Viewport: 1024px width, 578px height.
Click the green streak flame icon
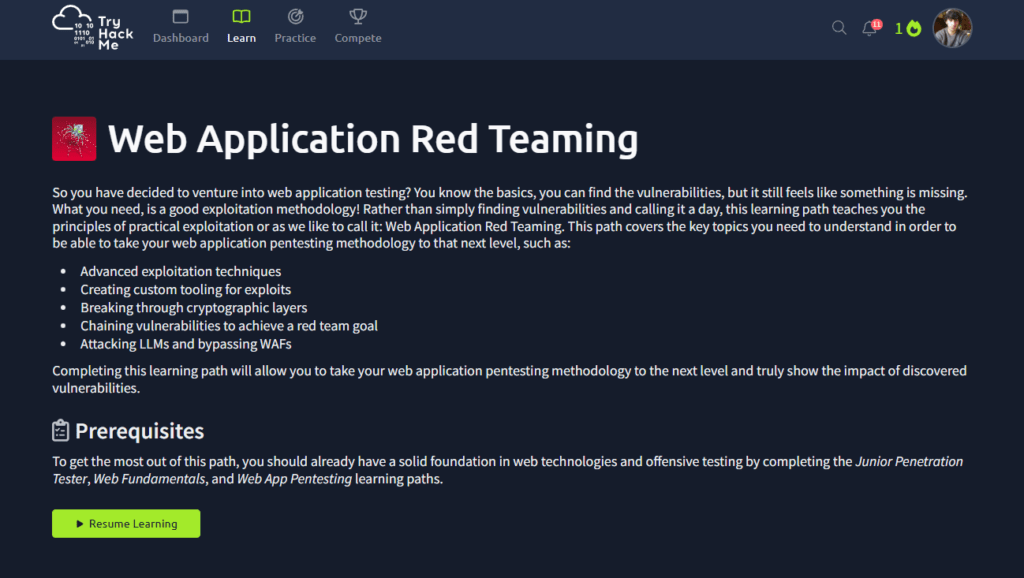pyautogui.click(x=913, y=29)
